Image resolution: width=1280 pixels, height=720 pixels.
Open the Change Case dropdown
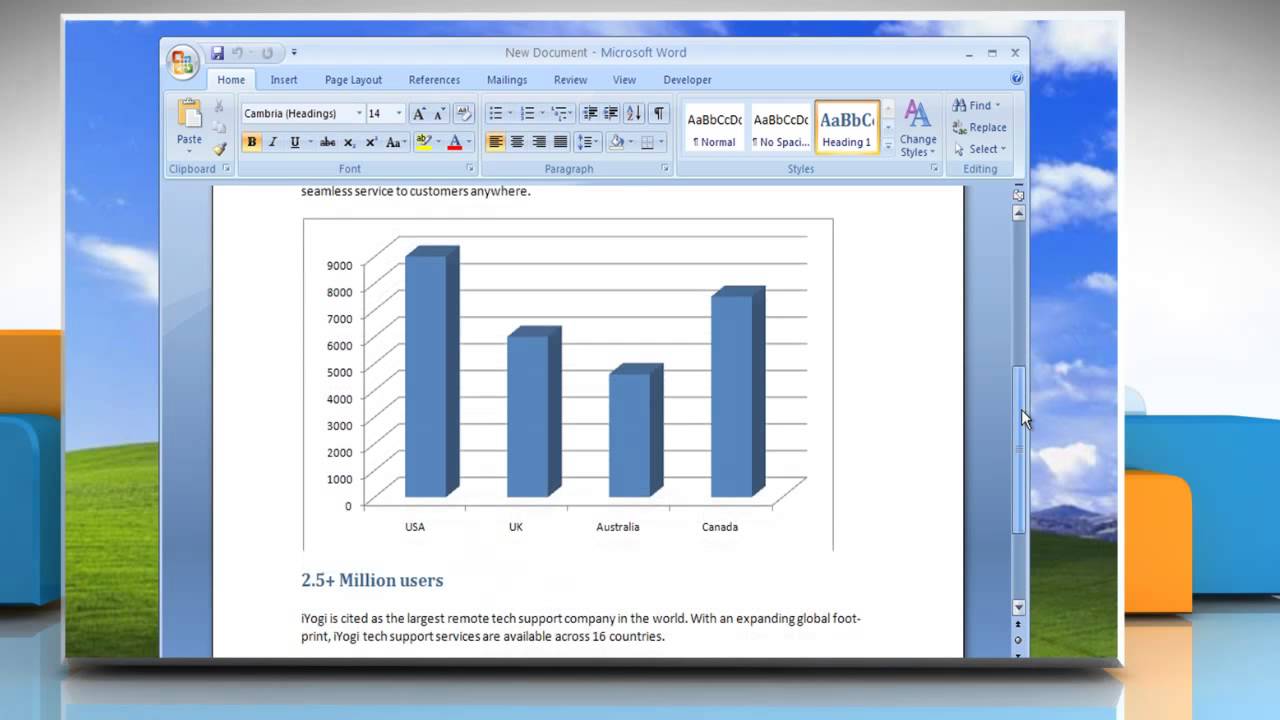point(395,143)
